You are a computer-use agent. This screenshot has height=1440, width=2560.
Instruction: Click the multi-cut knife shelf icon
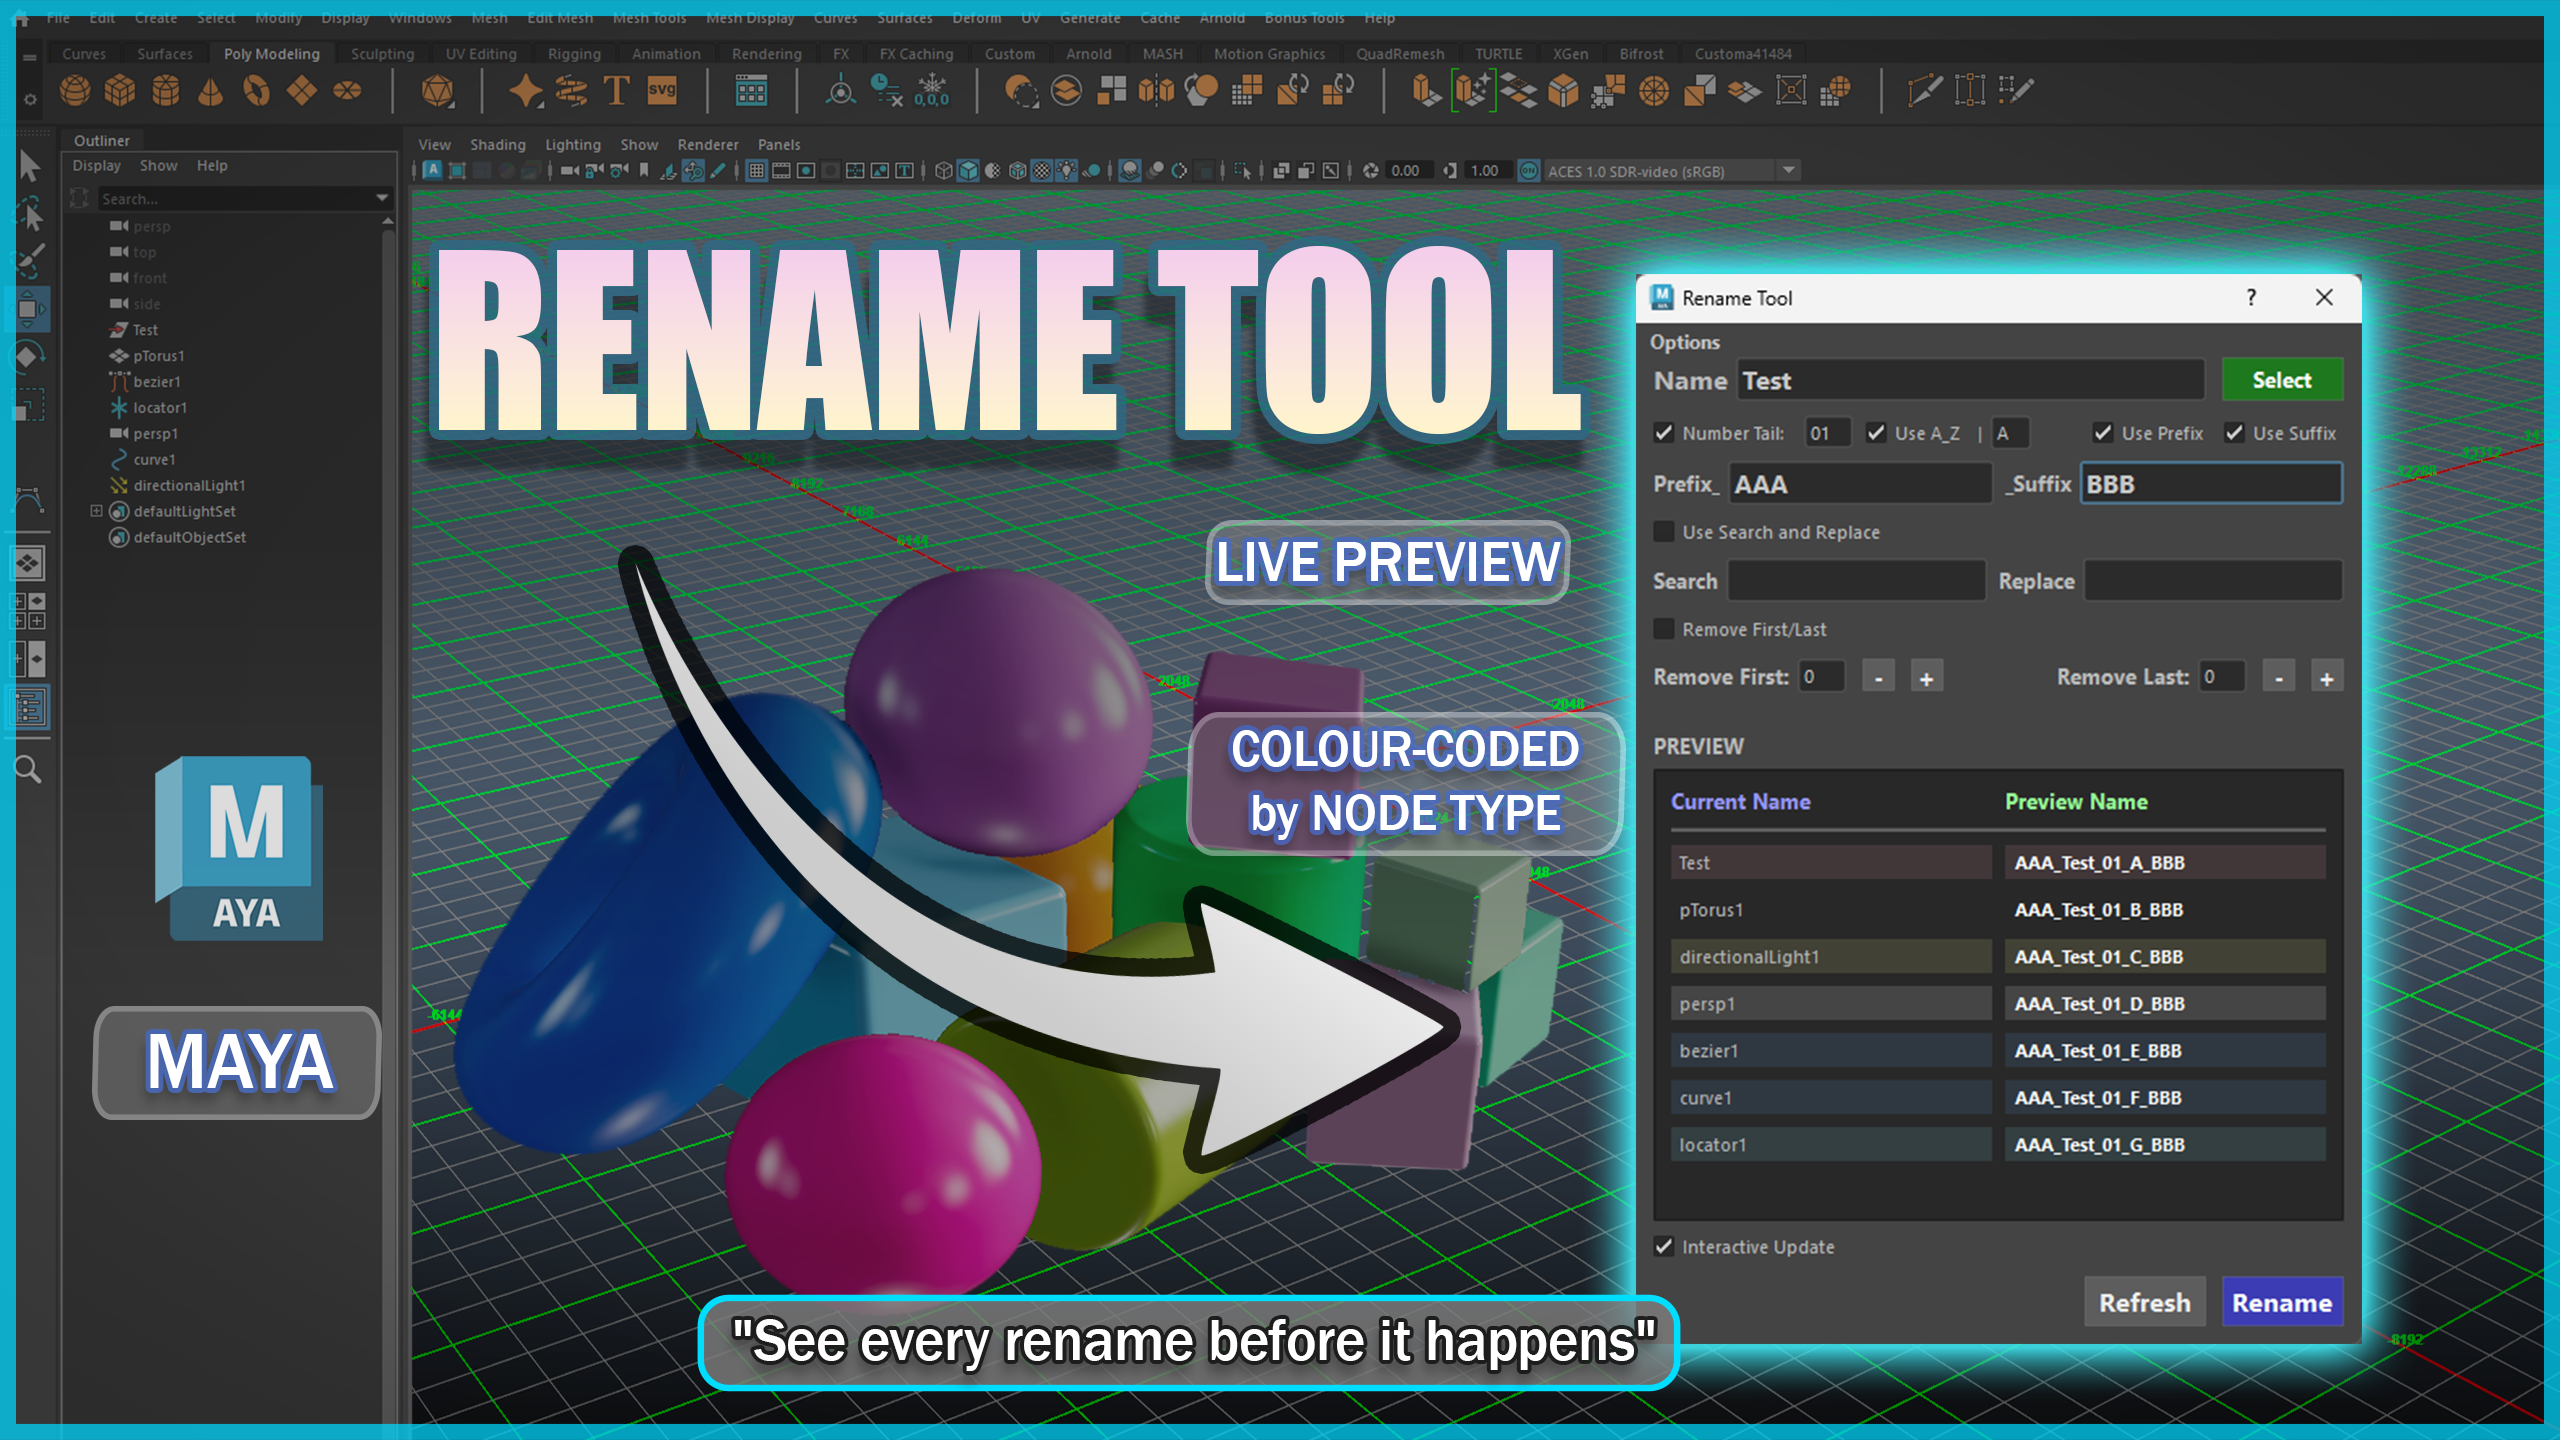pyautogui.click(x=1925, y=91)
